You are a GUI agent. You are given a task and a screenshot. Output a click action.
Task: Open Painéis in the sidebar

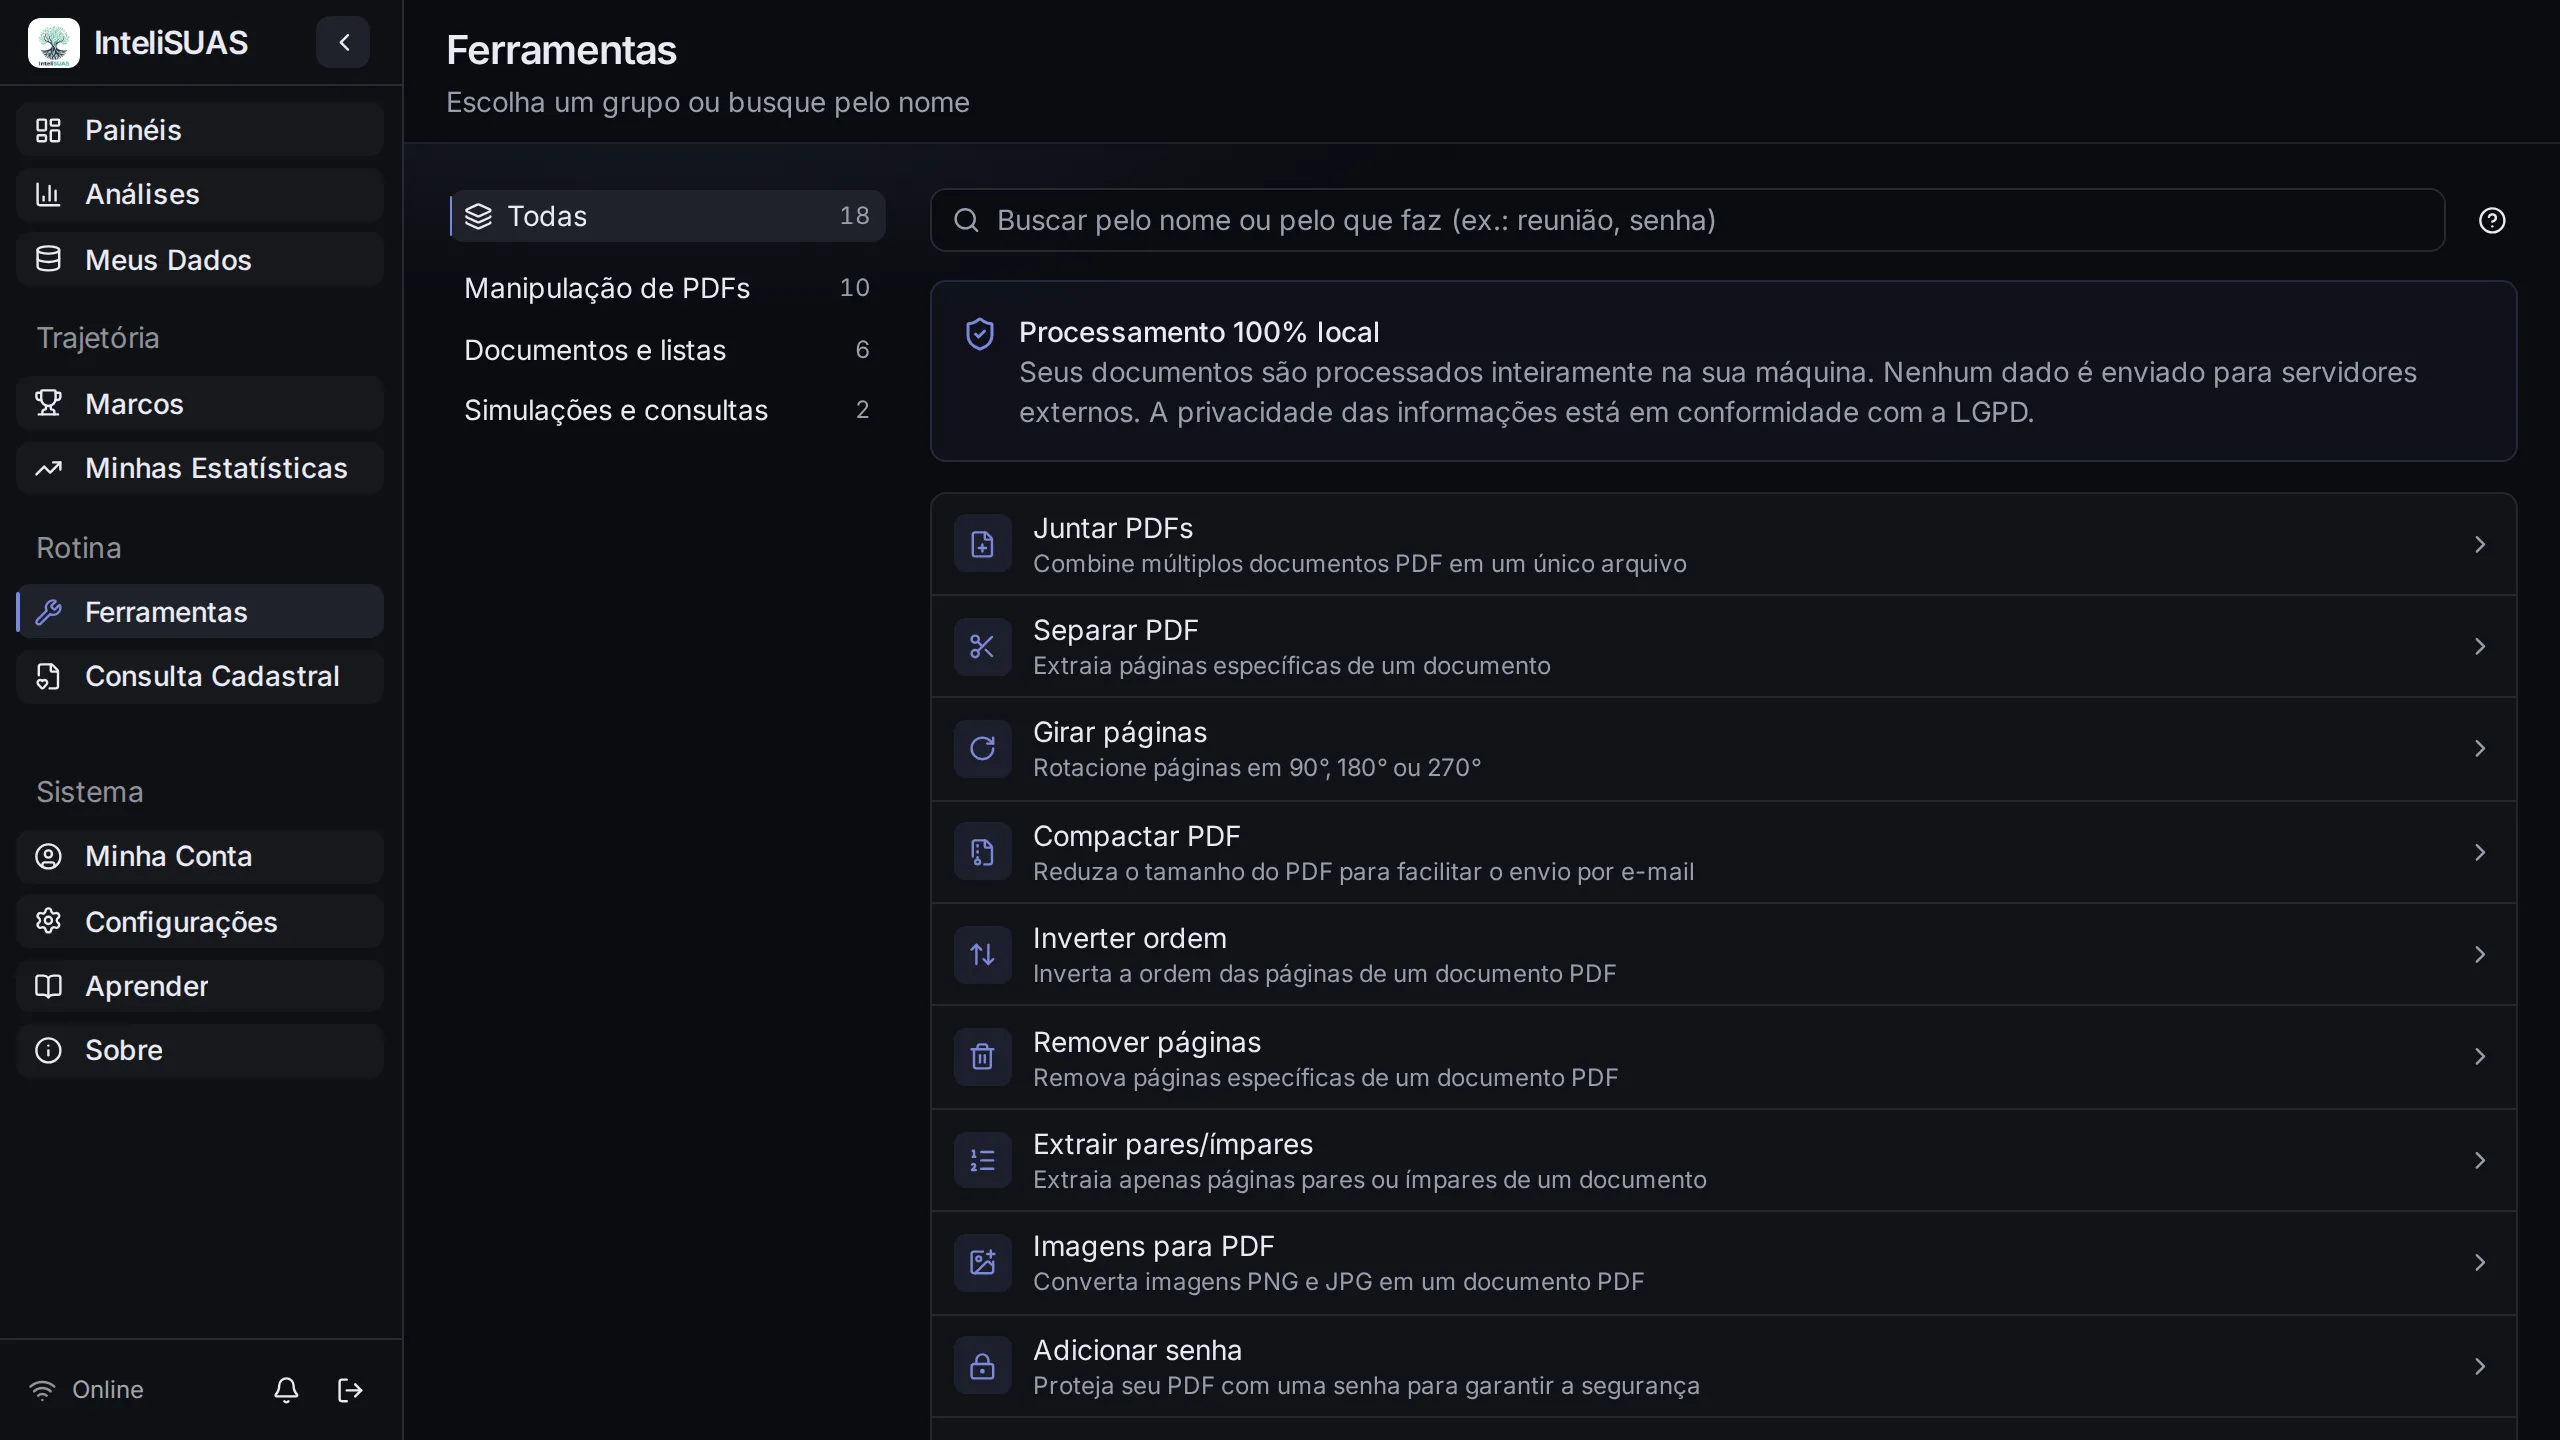pos(200,130)
